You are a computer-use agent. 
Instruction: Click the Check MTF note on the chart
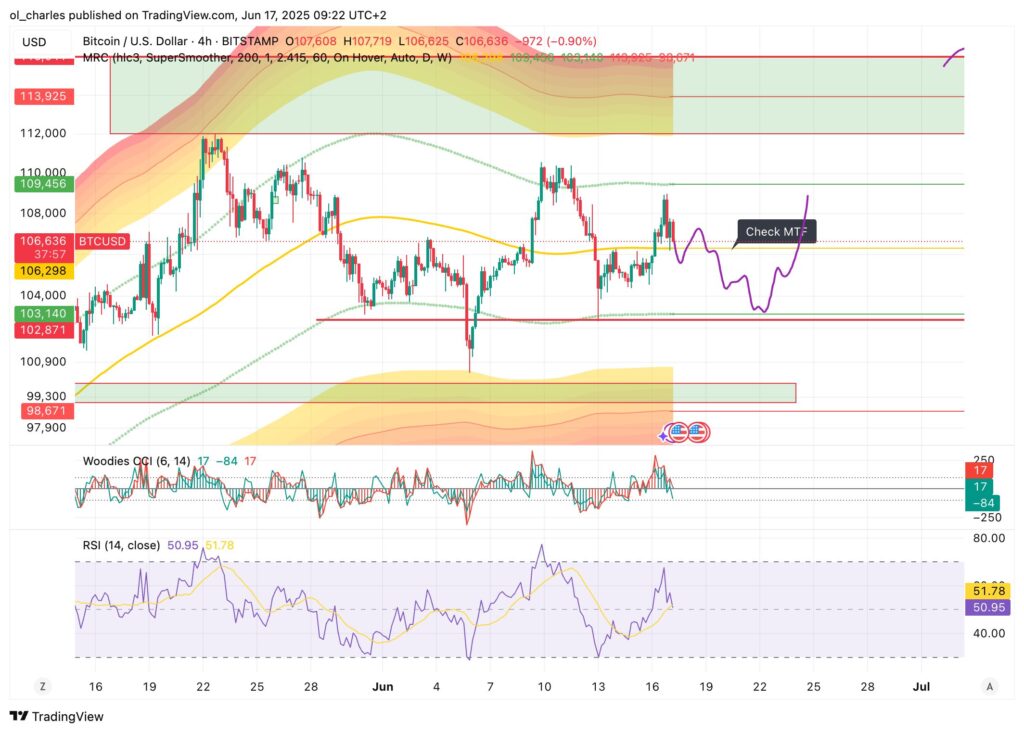coord(778,231)
